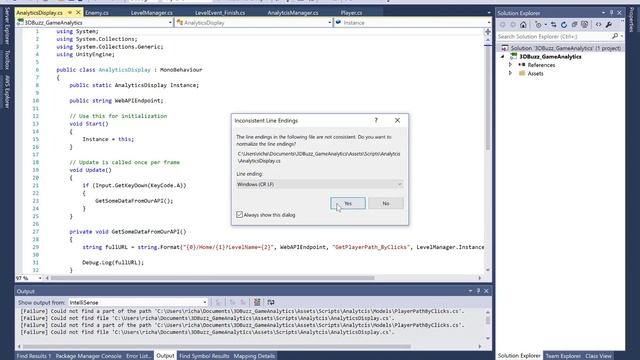Open the editor tab overflow dropdown
The image size is (640, 360).
489,13
